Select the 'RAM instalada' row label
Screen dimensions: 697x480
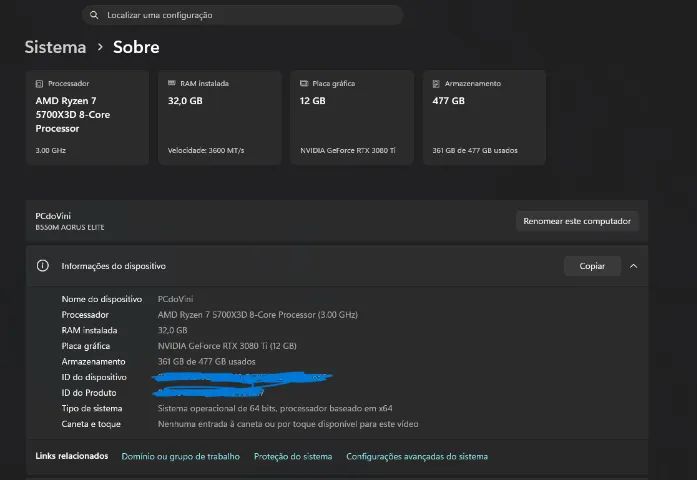(x=89, y=330)
